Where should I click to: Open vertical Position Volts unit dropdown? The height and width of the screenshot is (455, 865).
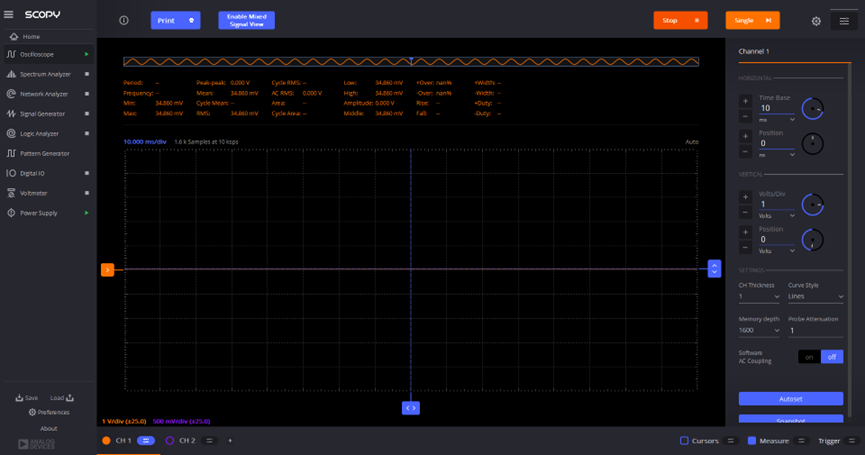777,251
